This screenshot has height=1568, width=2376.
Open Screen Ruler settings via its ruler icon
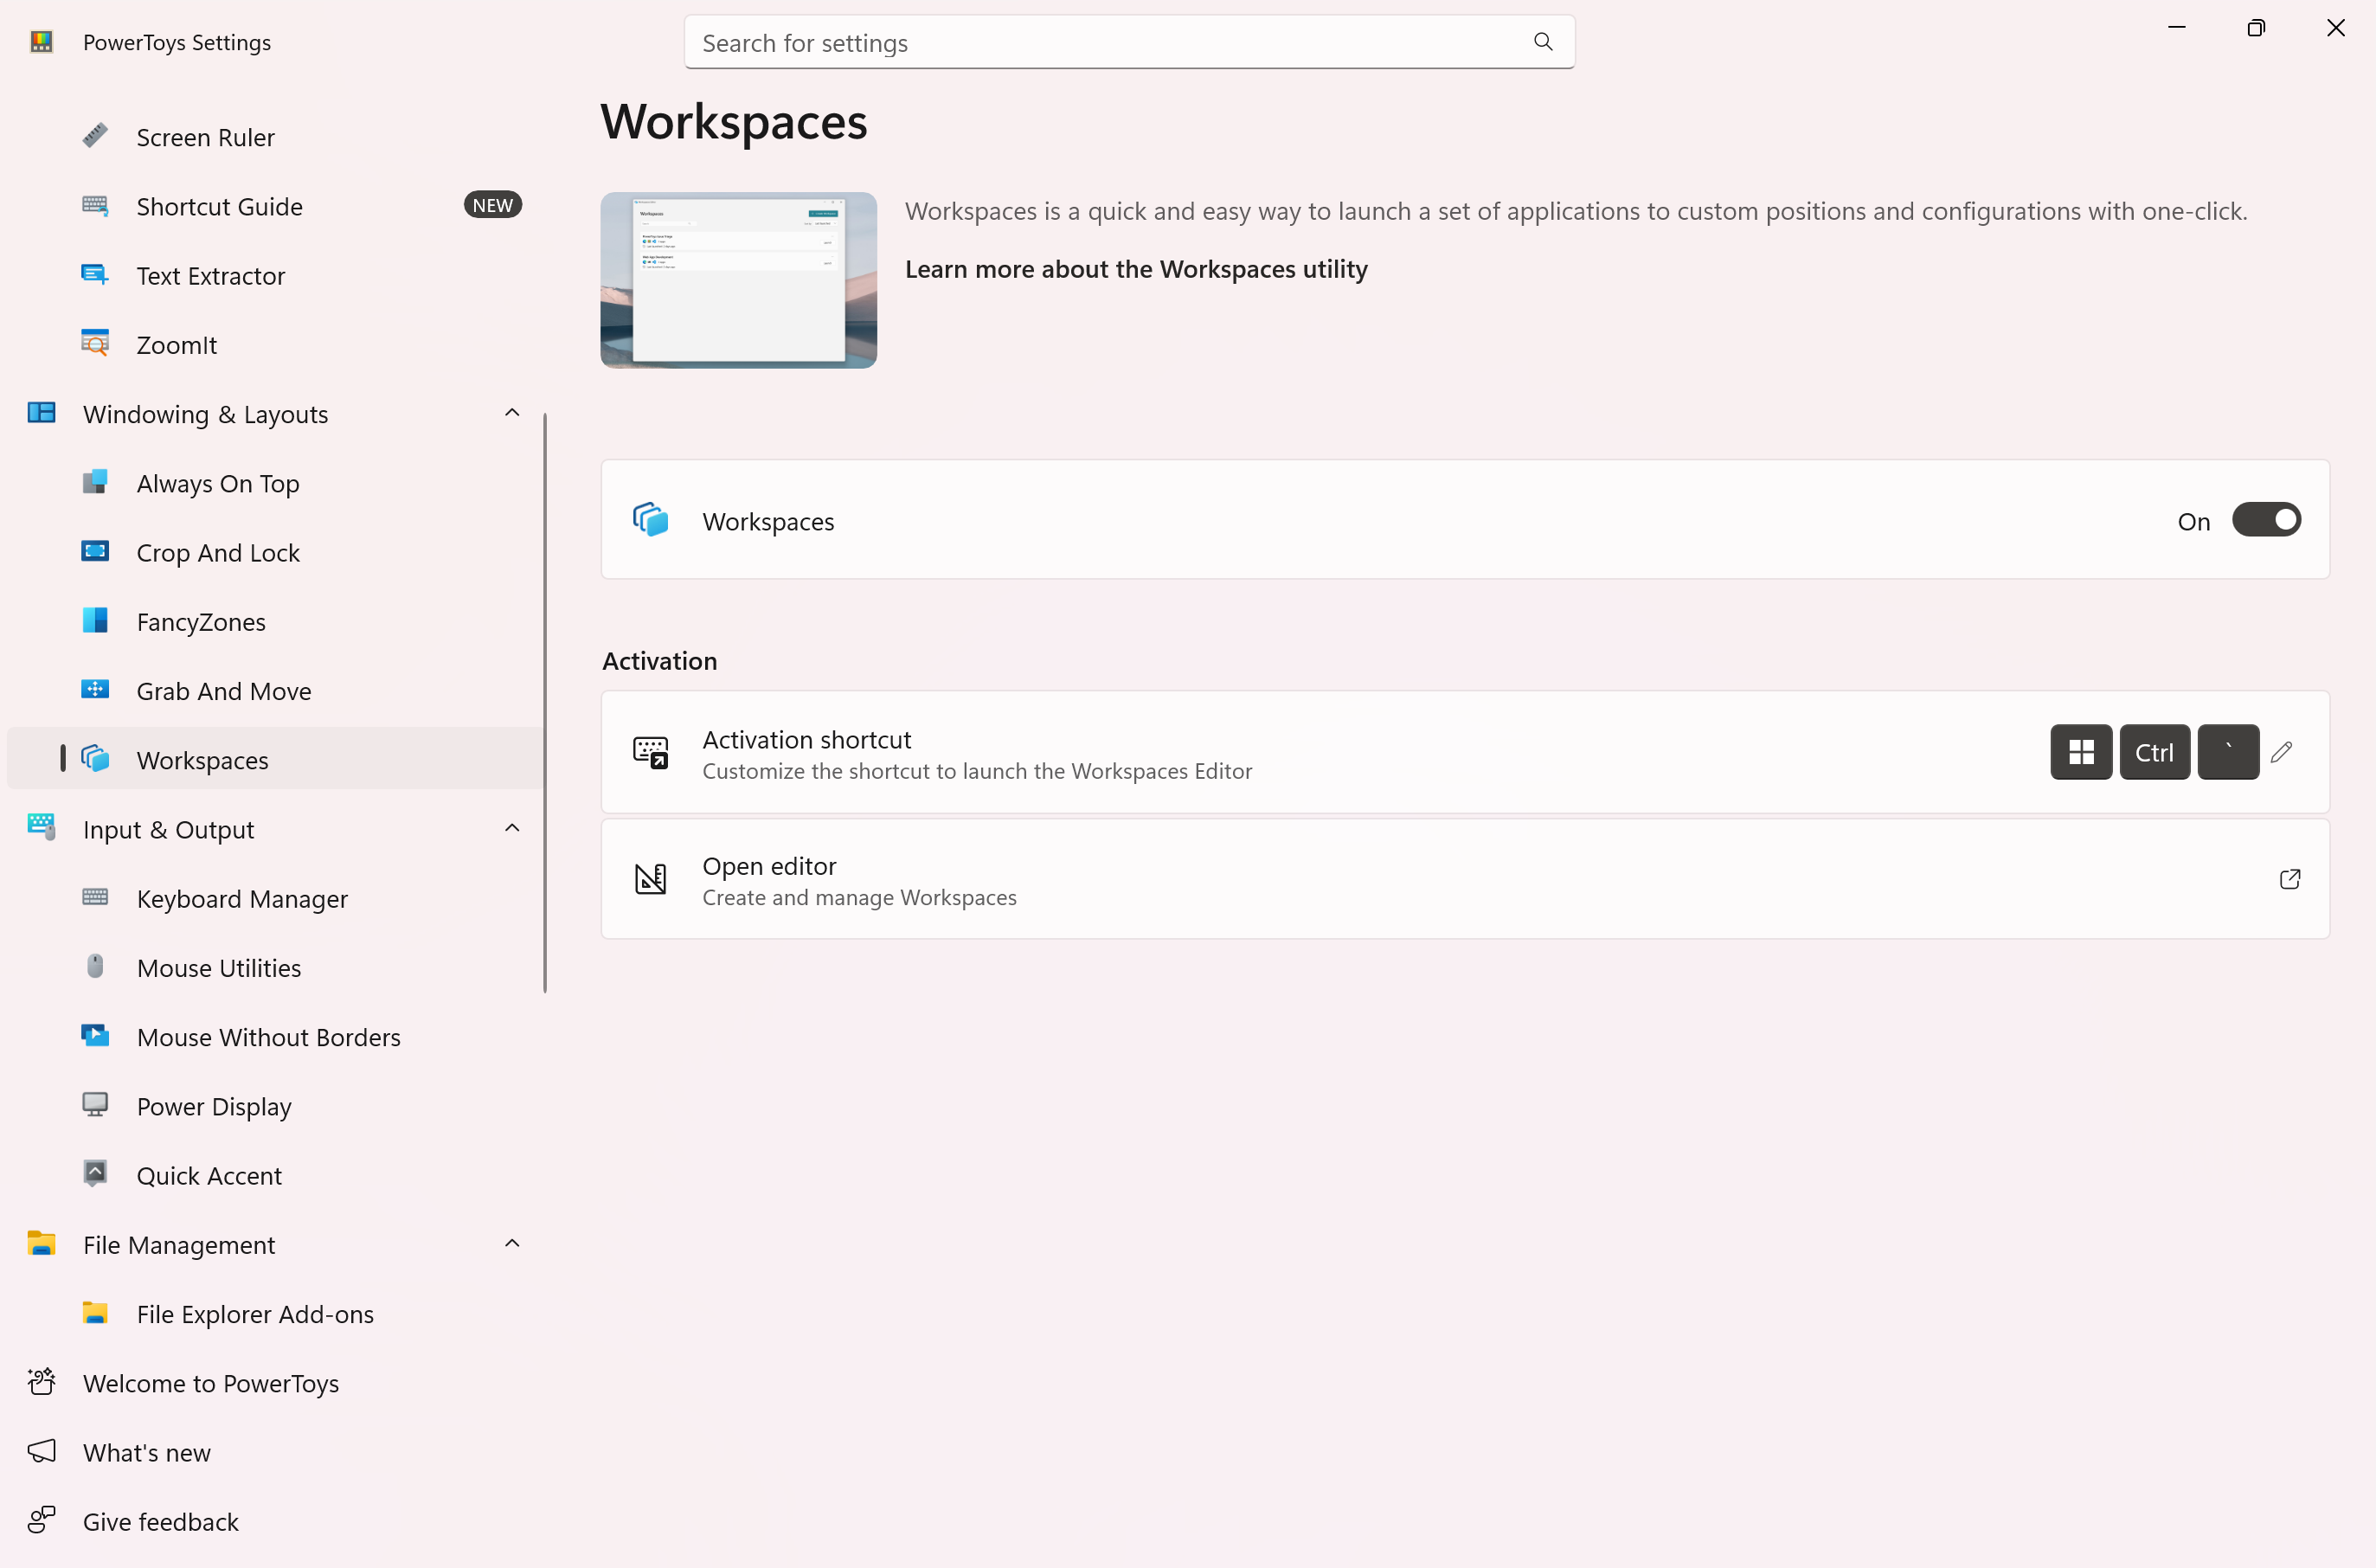[x=95, y=136]
